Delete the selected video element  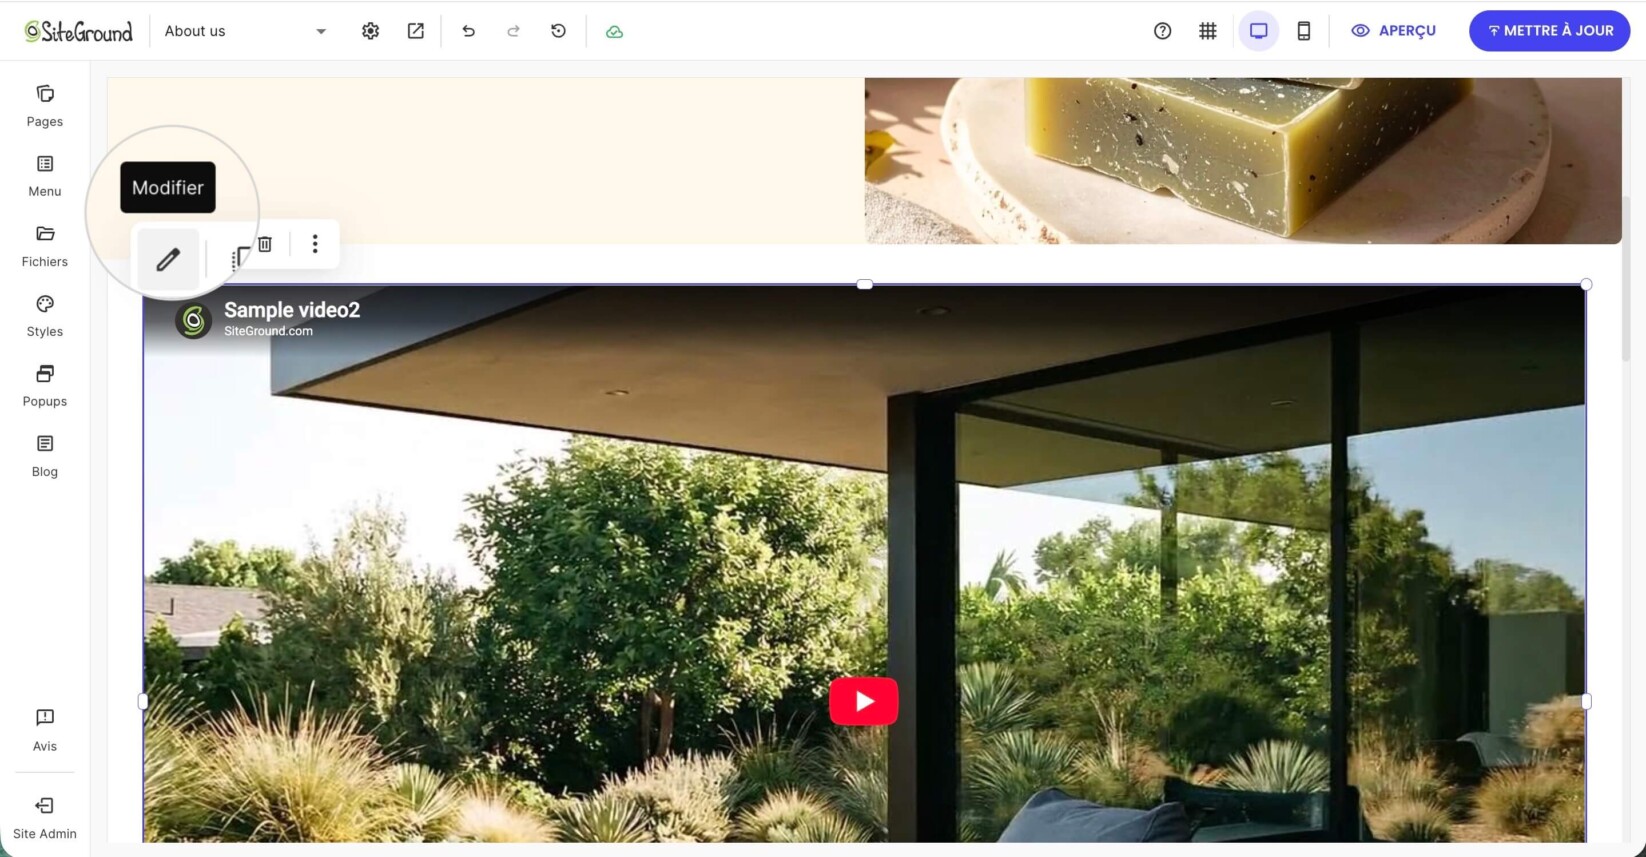coord(265,244)
